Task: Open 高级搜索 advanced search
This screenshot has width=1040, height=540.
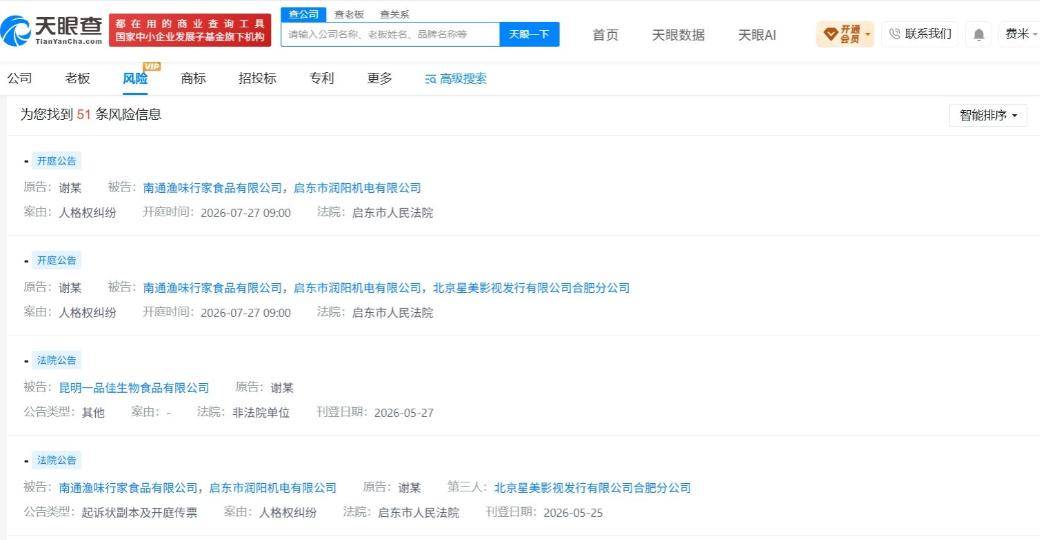Action: click(456, 78)
